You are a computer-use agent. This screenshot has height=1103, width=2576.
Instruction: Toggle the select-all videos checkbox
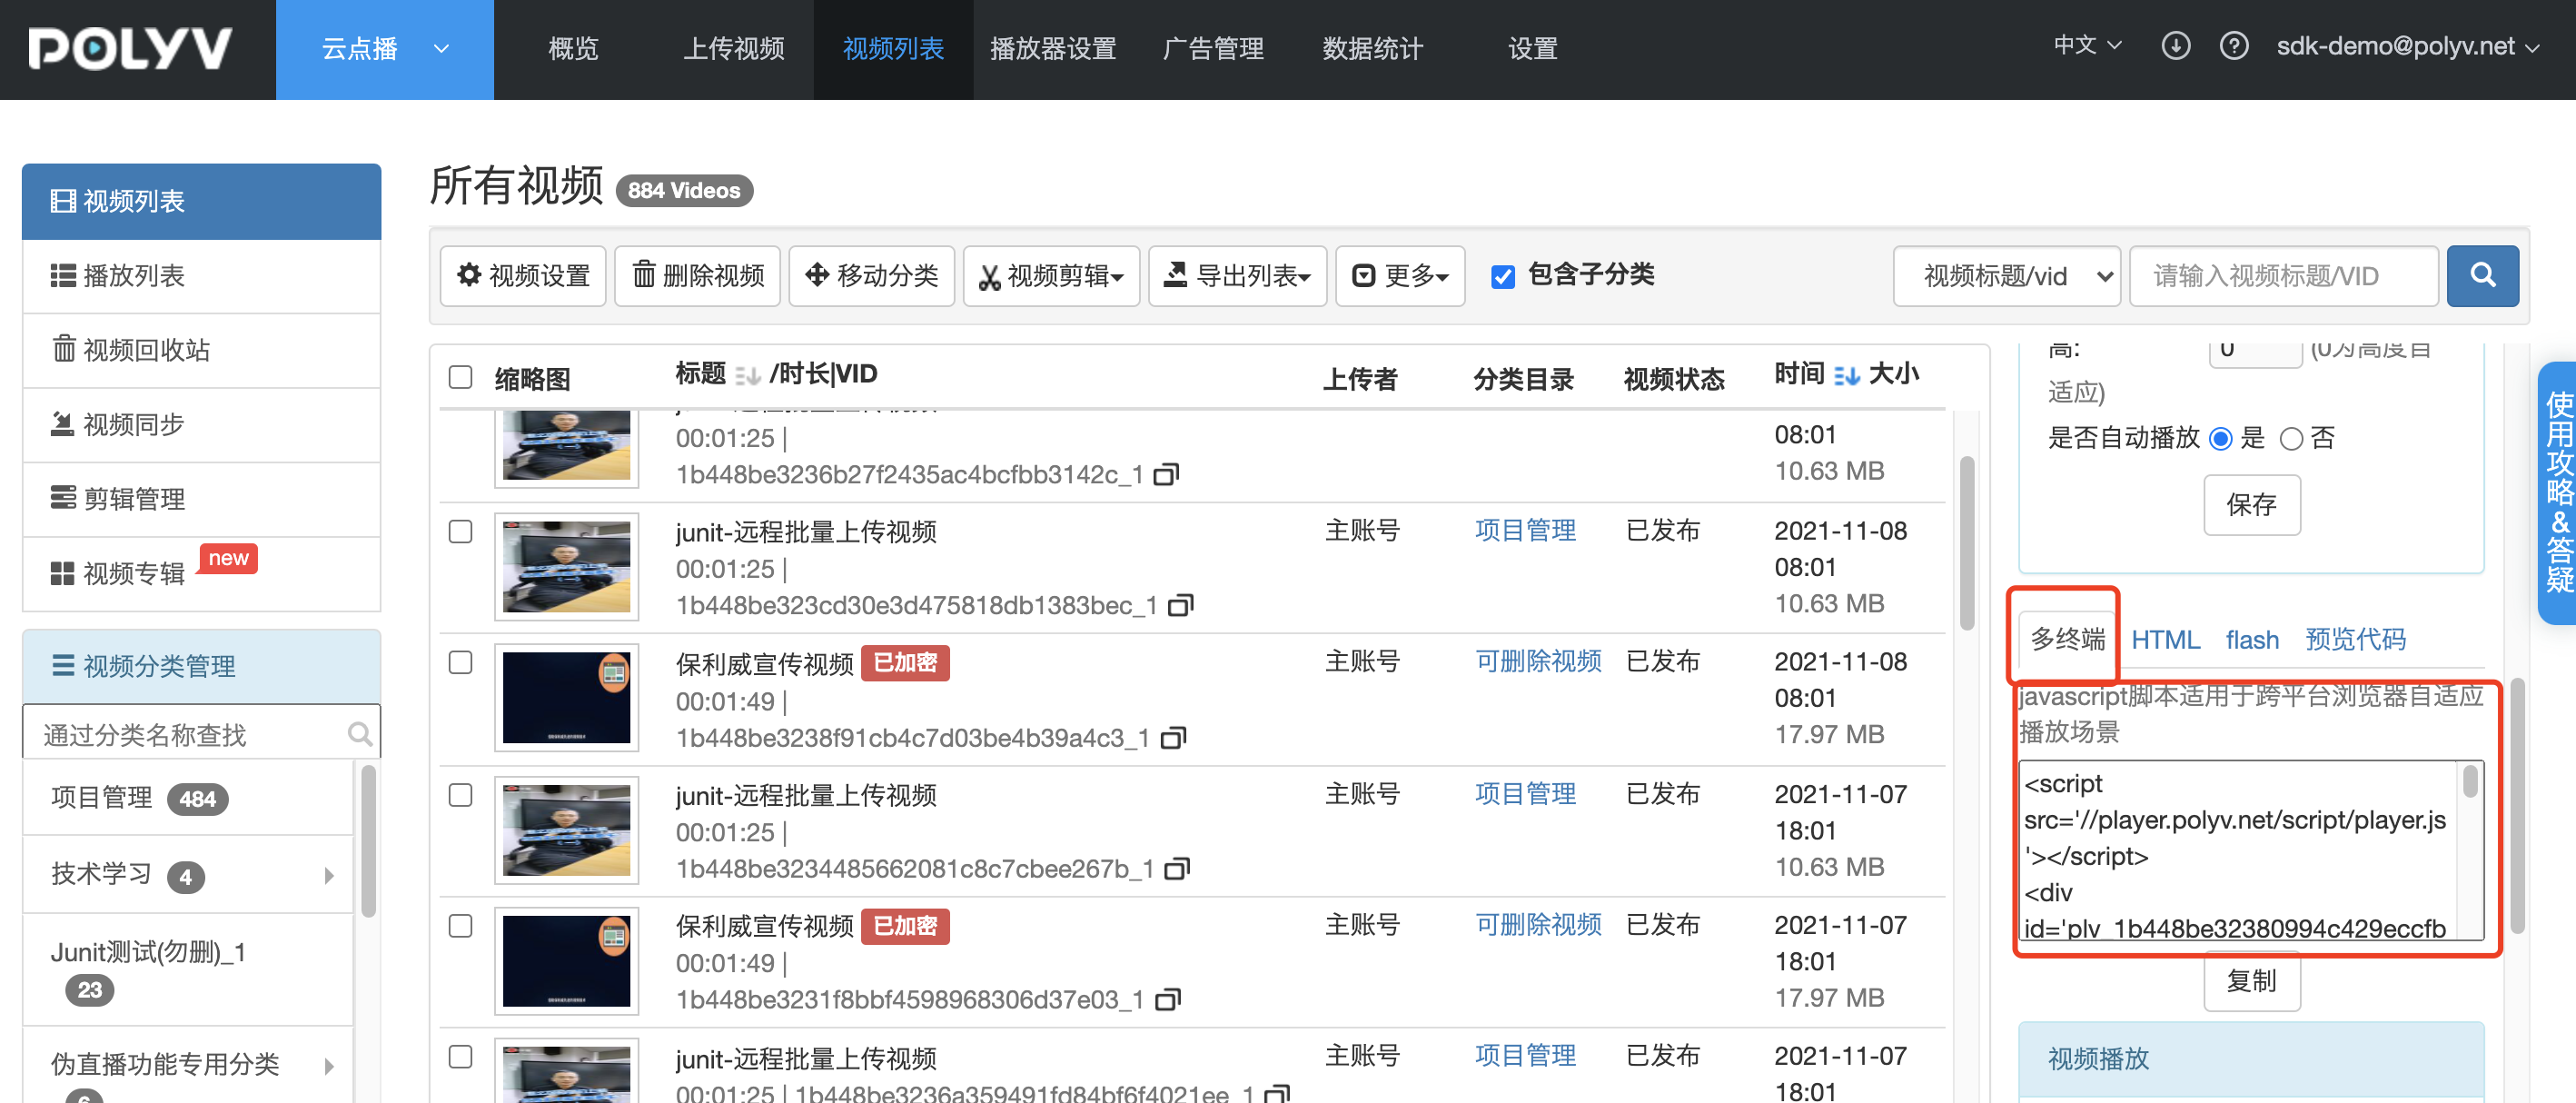(x=460, y=377)
